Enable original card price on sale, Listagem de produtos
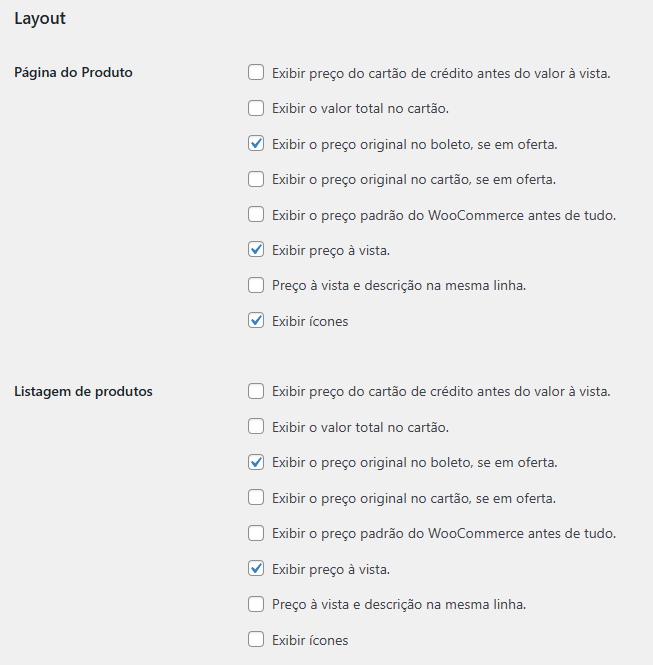 click(x=256, y=498)
